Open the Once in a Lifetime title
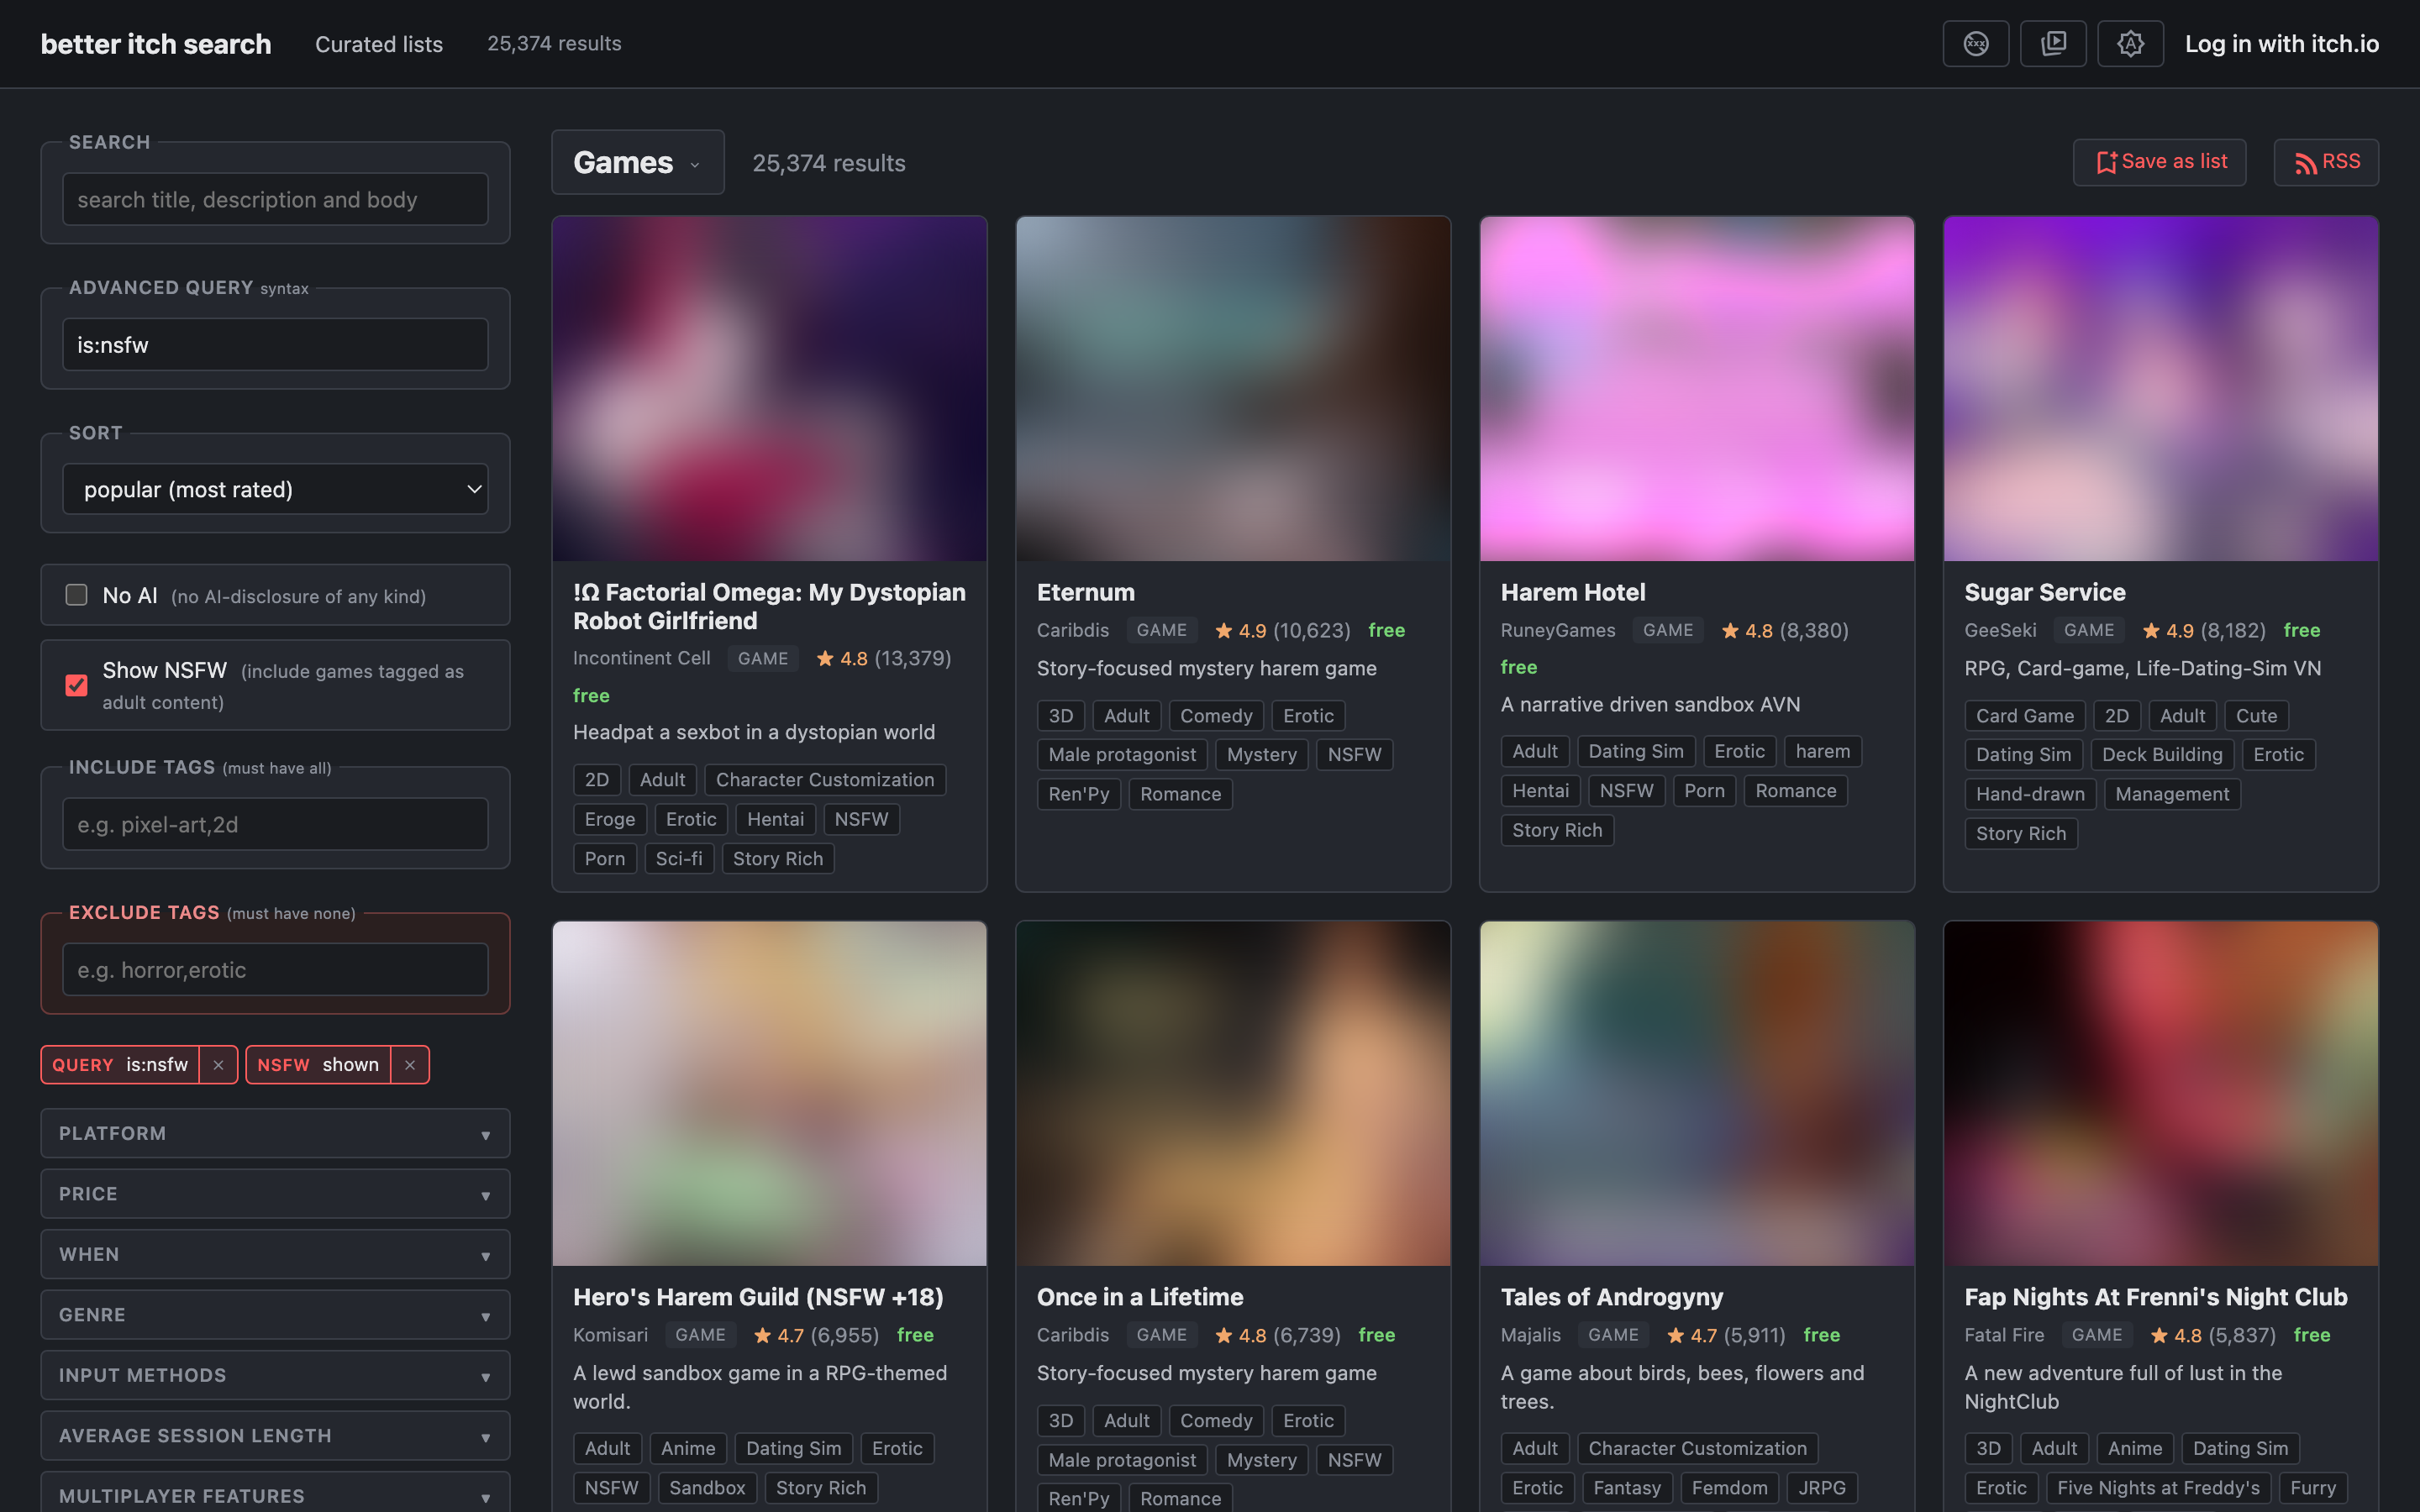This screenshot has width=2420, height=1512. click(1140, 1297)
